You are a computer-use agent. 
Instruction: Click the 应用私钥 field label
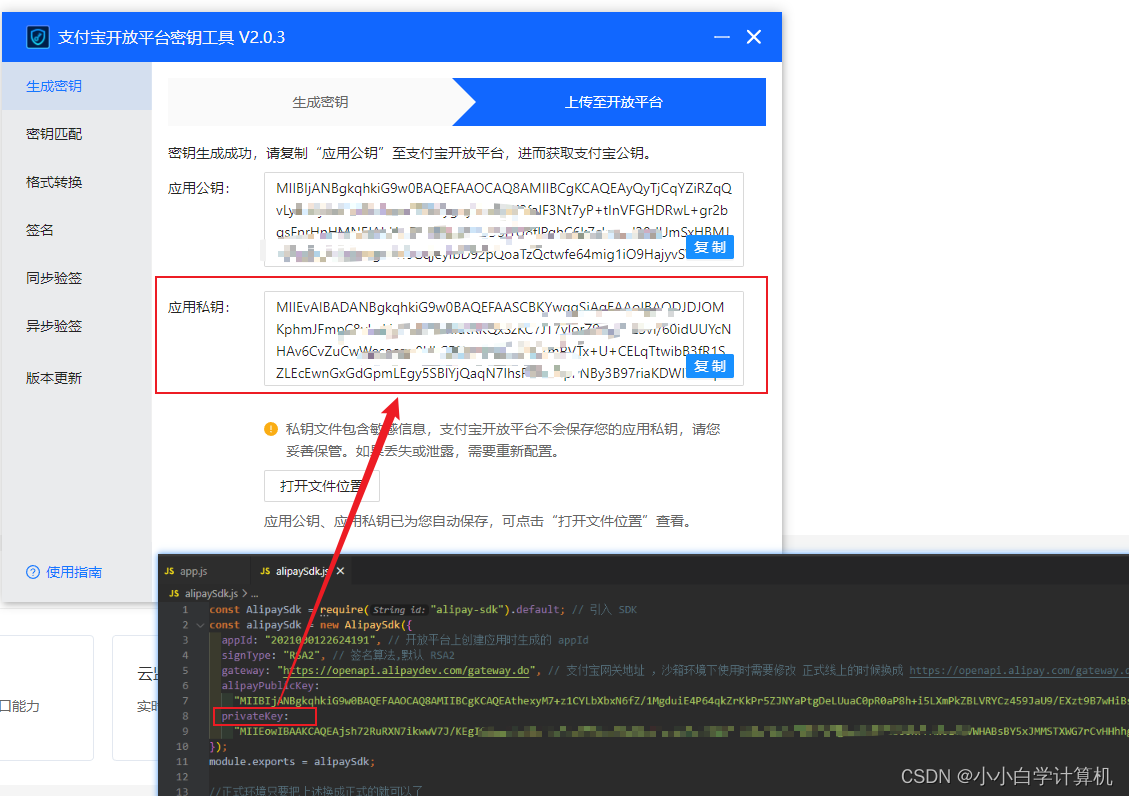click(199, 307)
